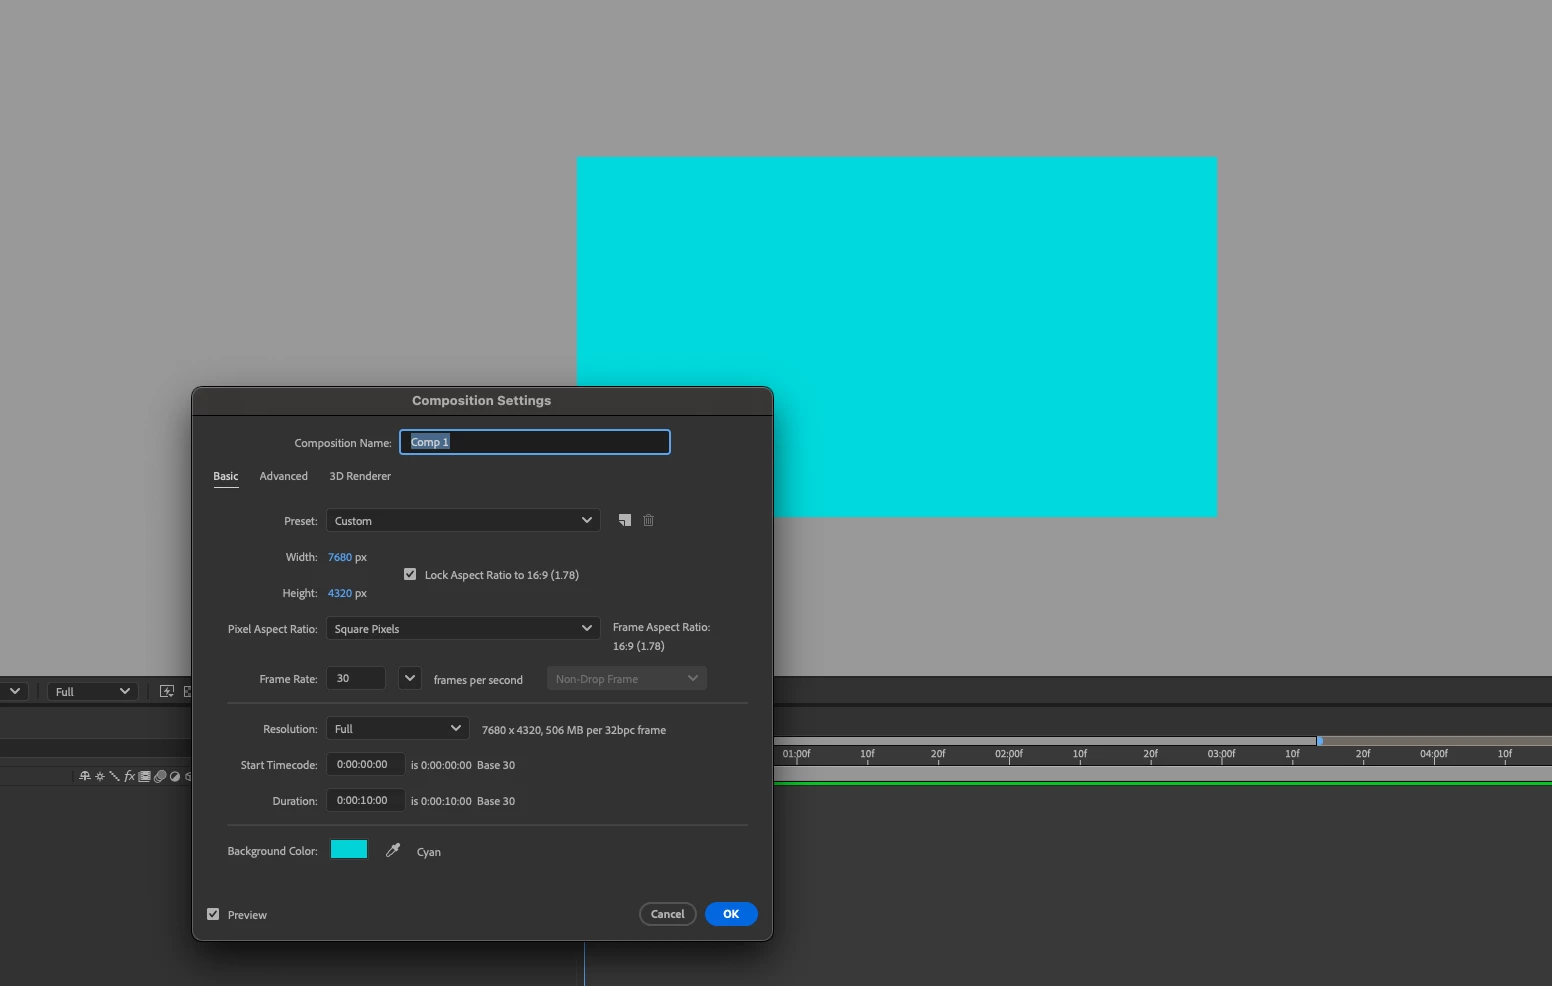The image size is (1552, 986).
Task: Open Pixel Aspect Ratio dropdown Square Pixels
Action: coord(463,628)
